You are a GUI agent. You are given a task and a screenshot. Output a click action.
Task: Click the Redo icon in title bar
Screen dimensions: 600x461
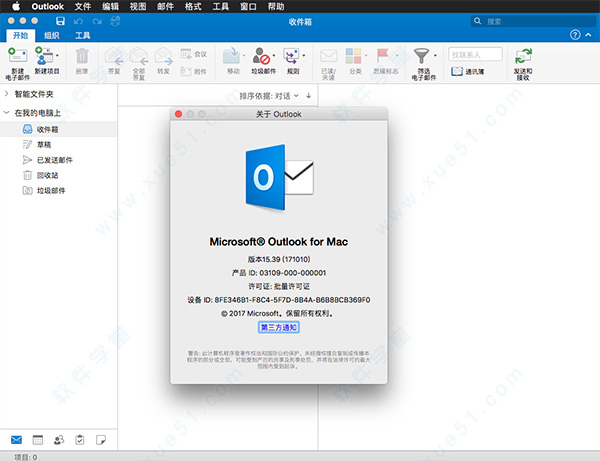point(97,21)
